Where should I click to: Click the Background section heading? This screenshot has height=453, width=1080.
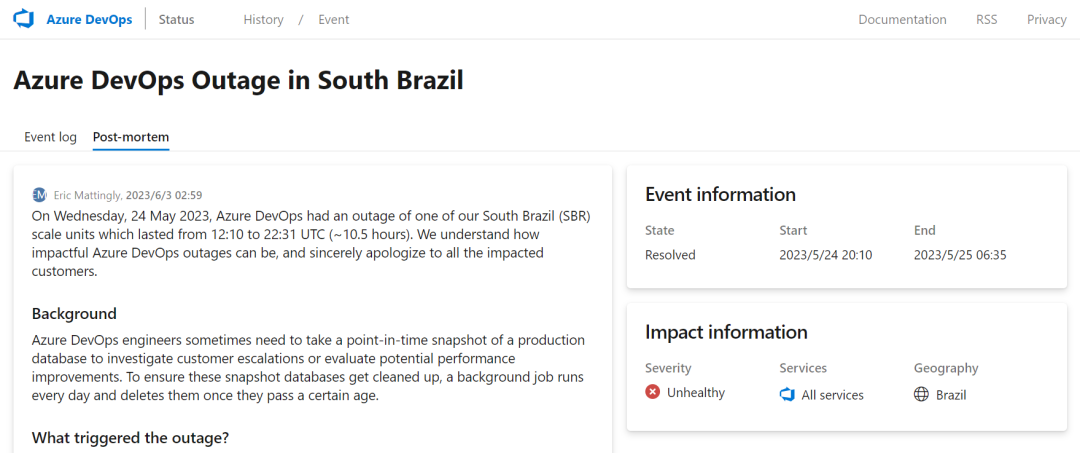[x=74, y=314]
